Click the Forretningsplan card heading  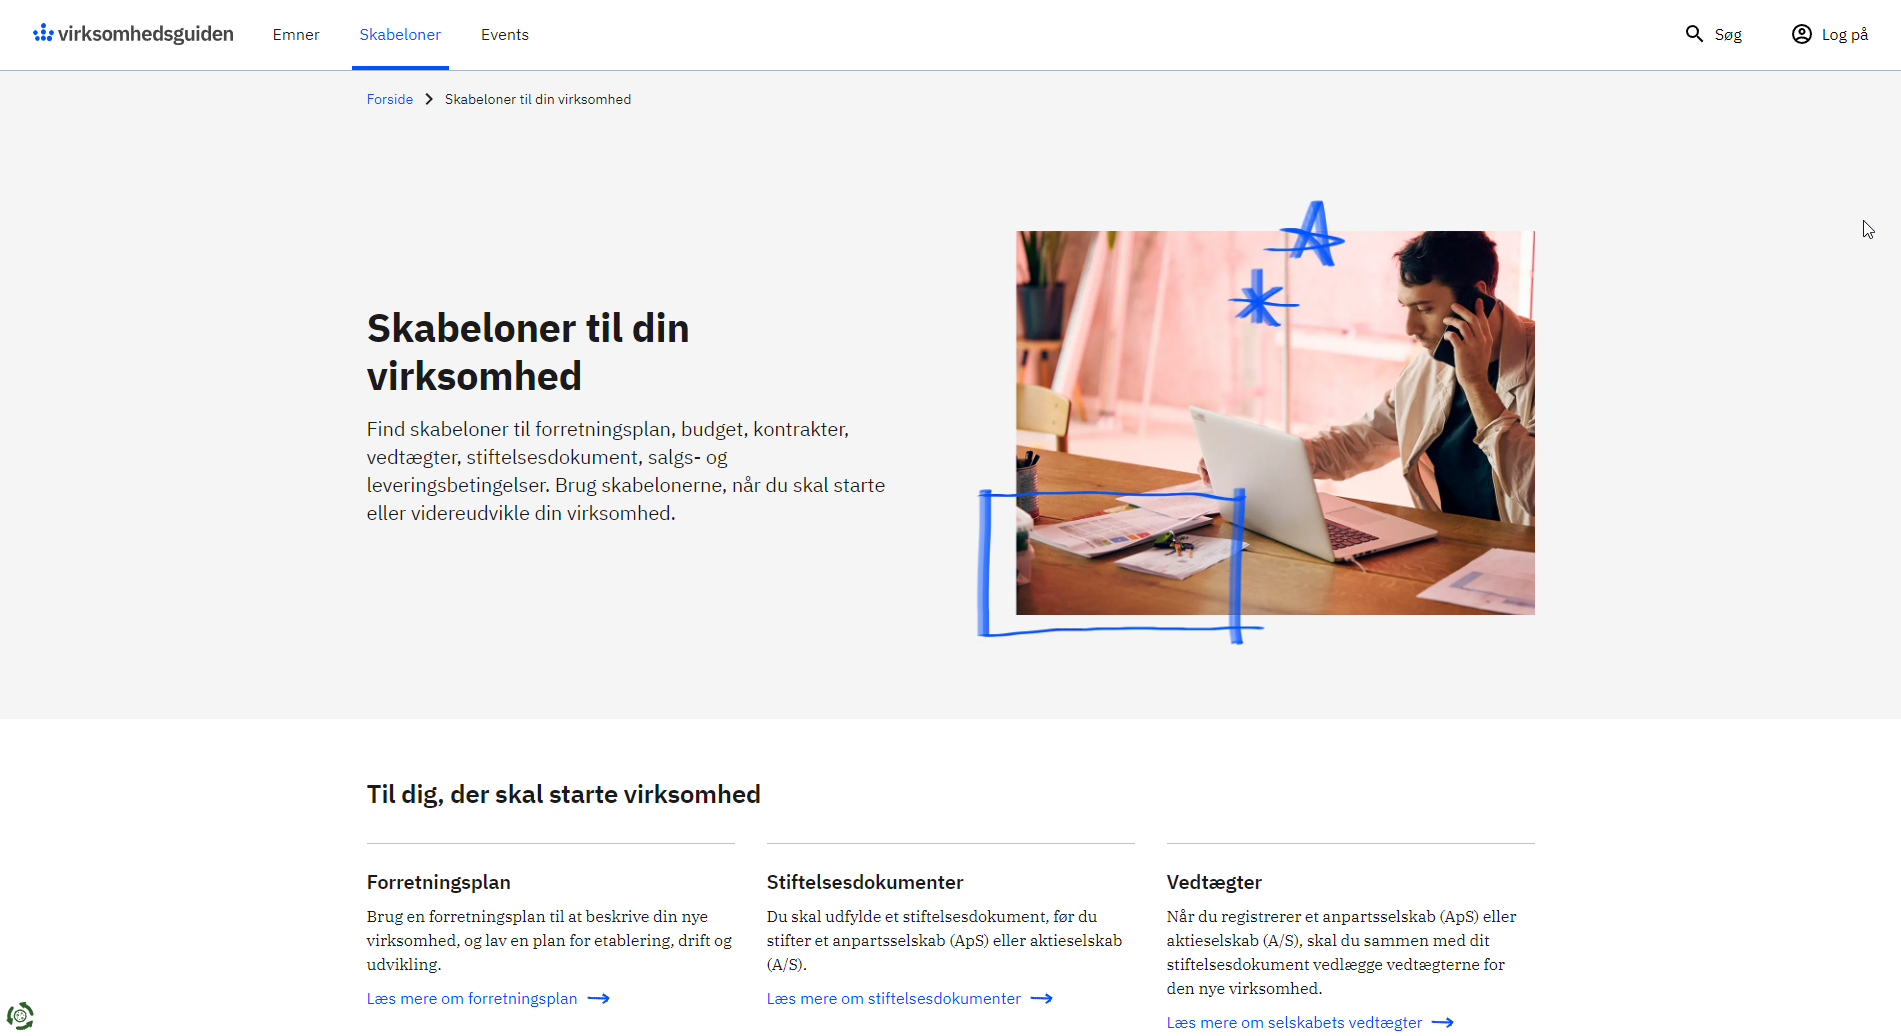click(x=438, y=882)
